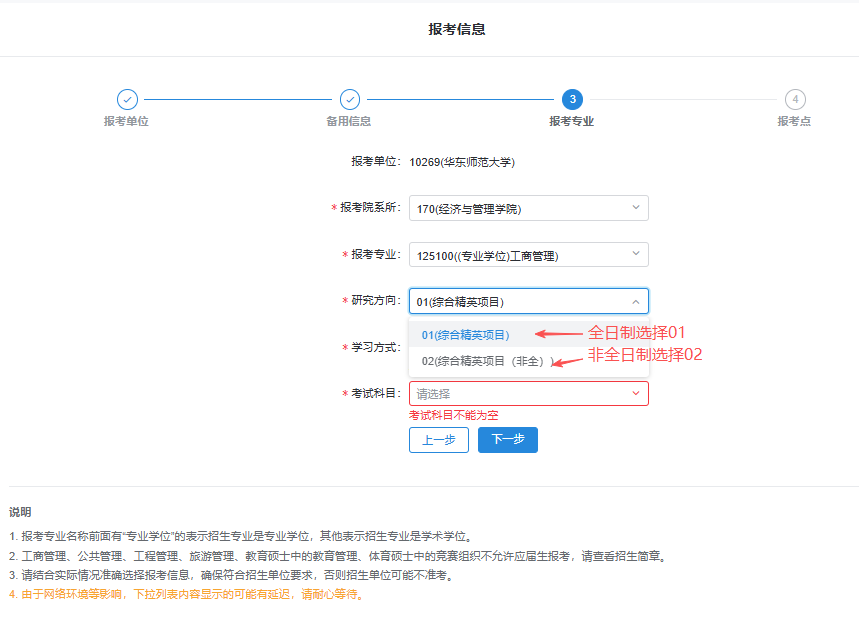
Task: Click the 报考单位 step label
Action: pos(127,121)
